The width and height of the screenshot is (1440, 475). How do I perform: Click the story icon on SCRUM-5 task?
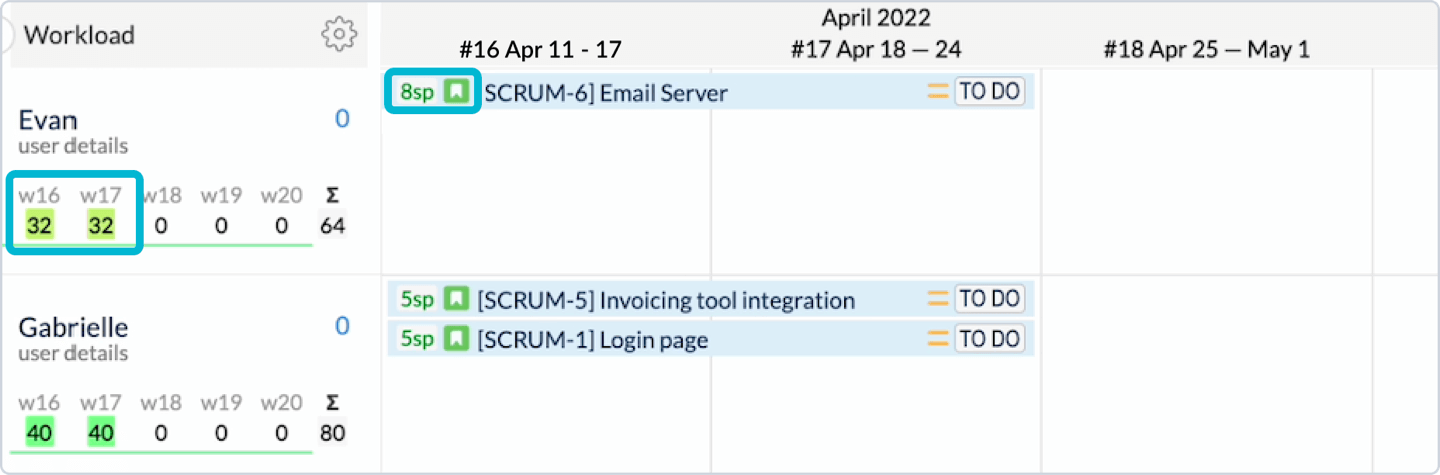pyautogui.click(x=456, y=299)
